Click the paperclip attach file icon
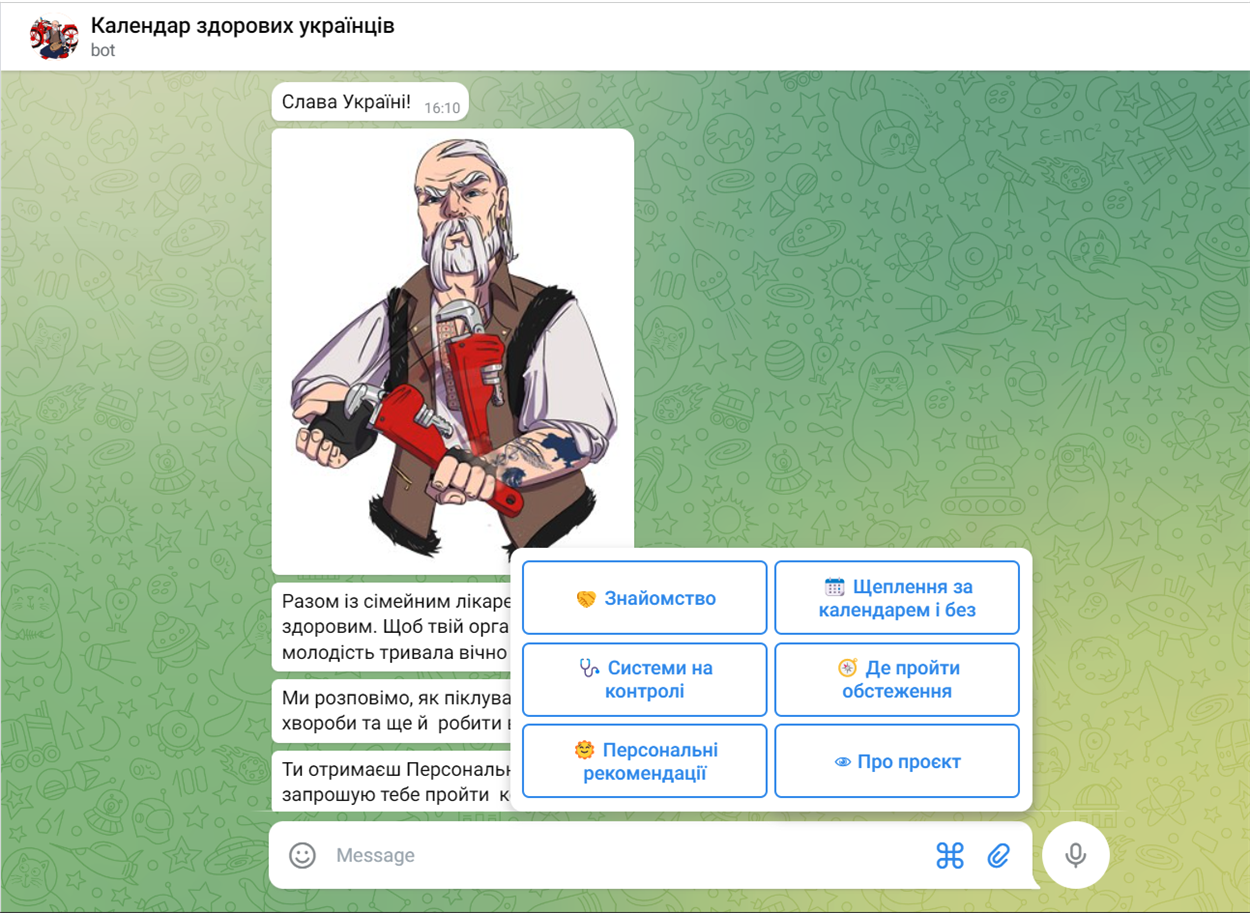1250x913 pixels. pyautogui.click(x=998, y=855)
